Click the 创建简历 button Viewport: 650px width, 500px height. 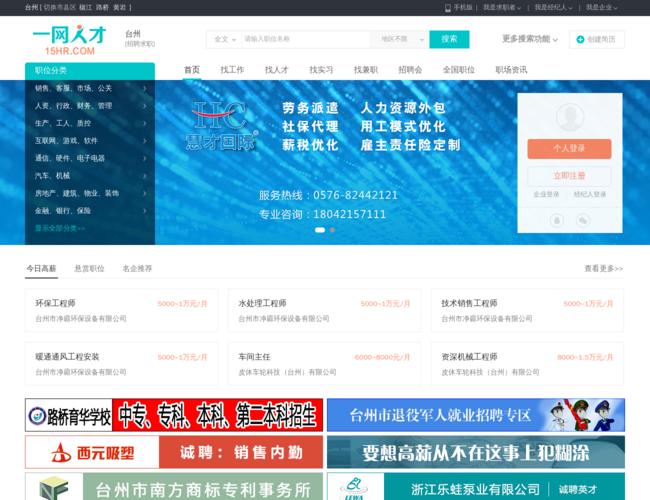click(x=597, y=39)
